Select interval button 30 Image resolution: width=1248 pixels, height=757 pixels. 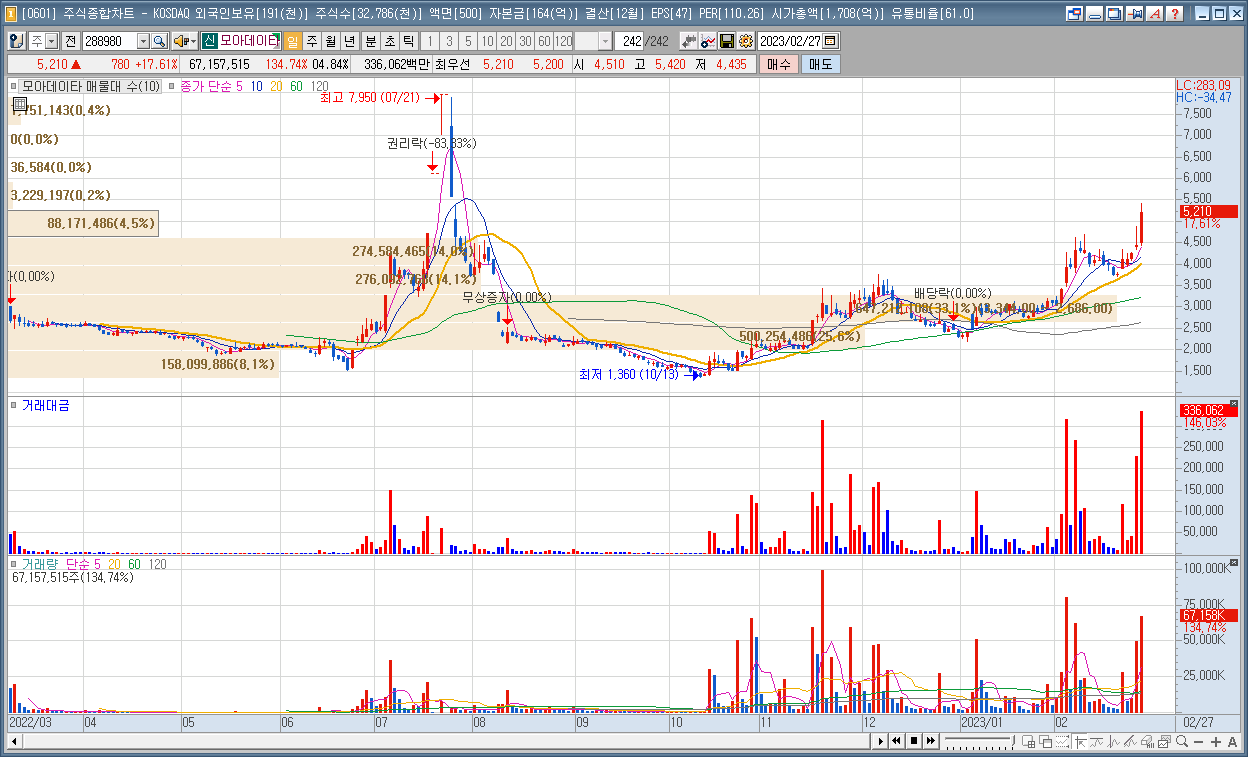(525, 41)
